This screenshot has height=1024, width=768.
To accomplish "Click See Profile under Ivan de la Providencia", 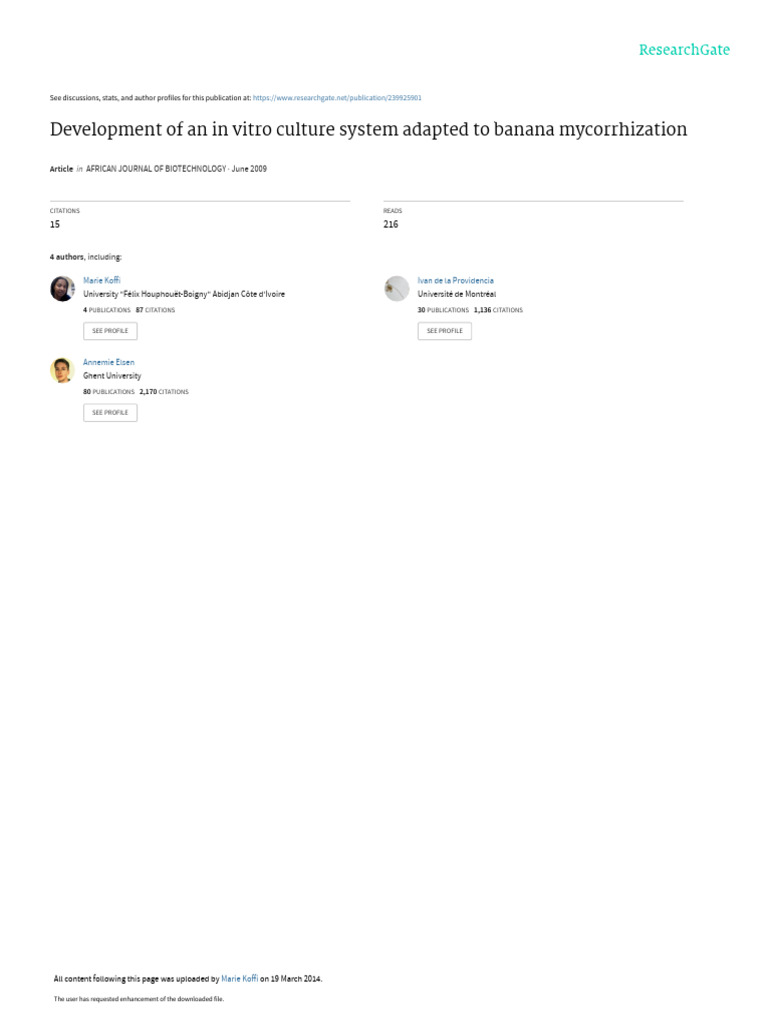I will (x=445, y=331).
